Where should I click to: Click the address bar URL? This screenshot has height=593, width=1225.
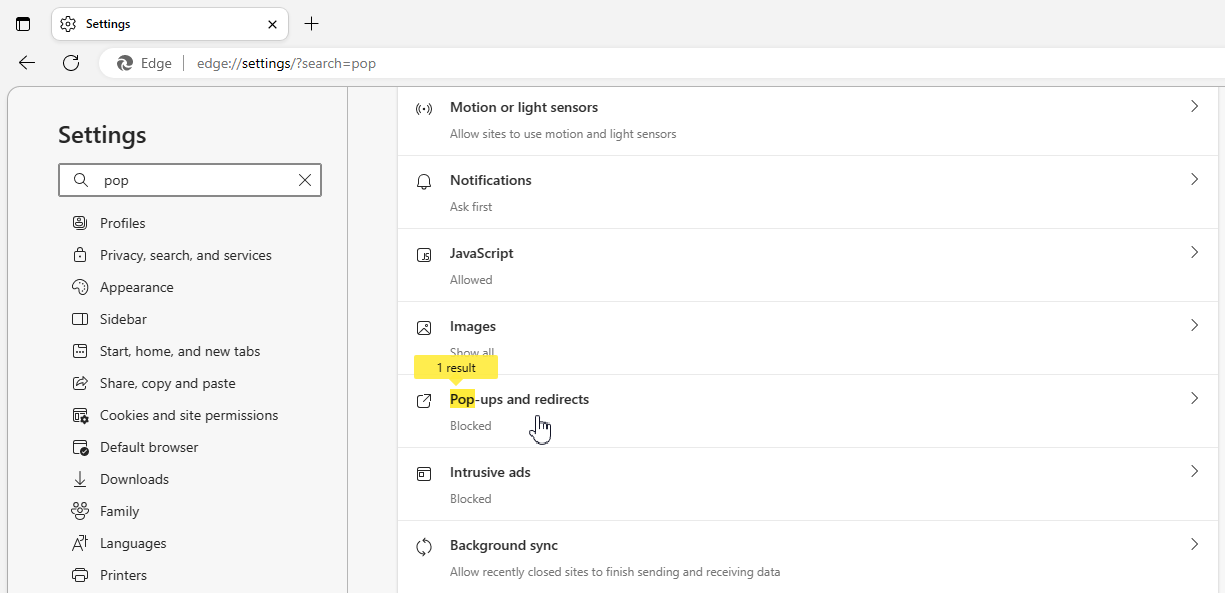pos(286,63)
